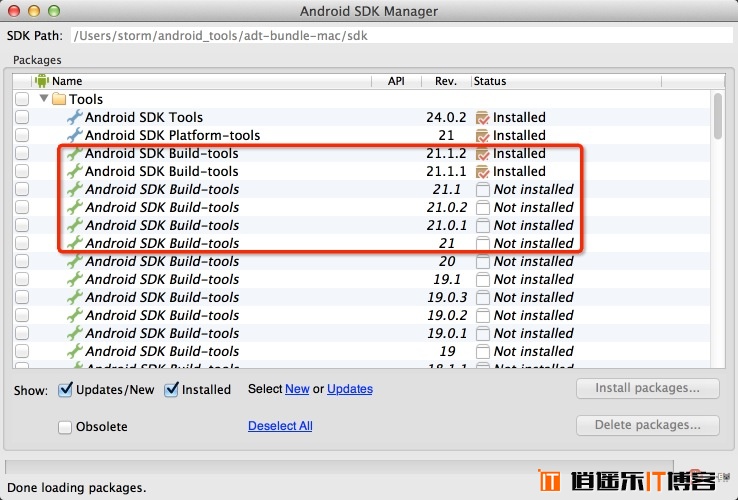The height and width of the screenshot is (500, 738).
Task: Click the wrench icon for Android SDK Tools
Action: click(x=75, y=117)
